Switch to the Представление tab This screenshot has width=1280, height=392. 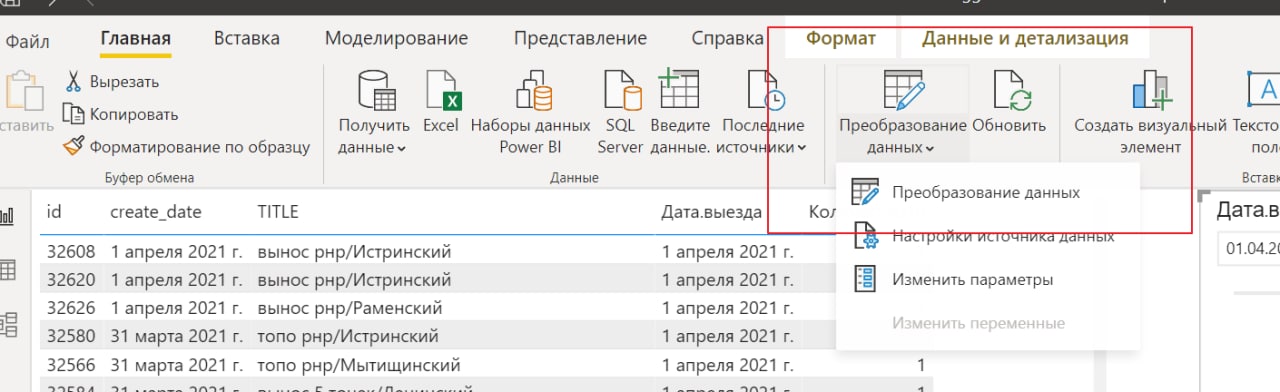(580, 39)
